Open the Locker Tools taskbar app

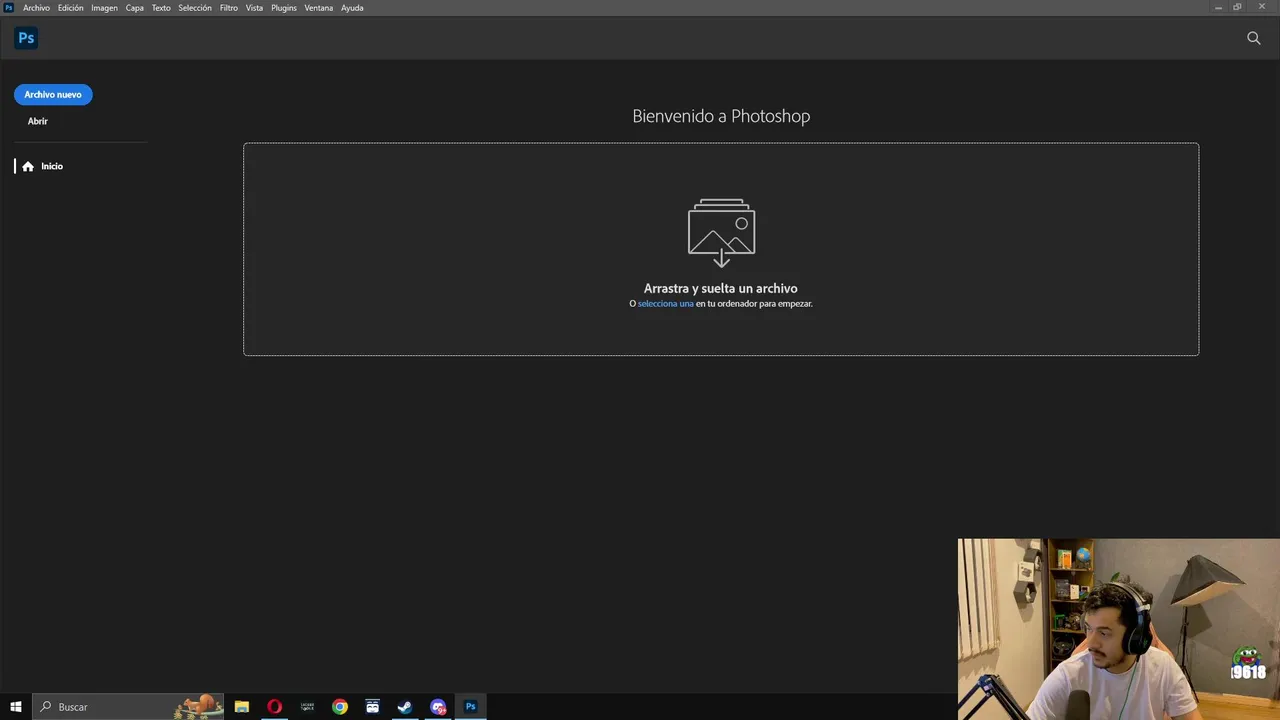pos(308,707)
